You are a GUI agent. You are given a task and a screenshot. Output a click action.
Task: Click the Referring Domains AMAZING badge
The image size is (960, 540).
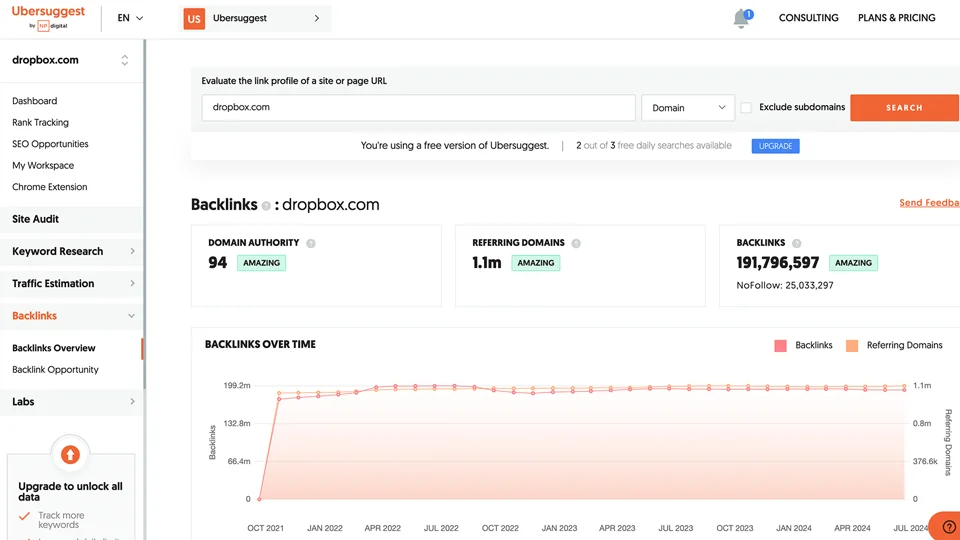[x=536, y=263]
